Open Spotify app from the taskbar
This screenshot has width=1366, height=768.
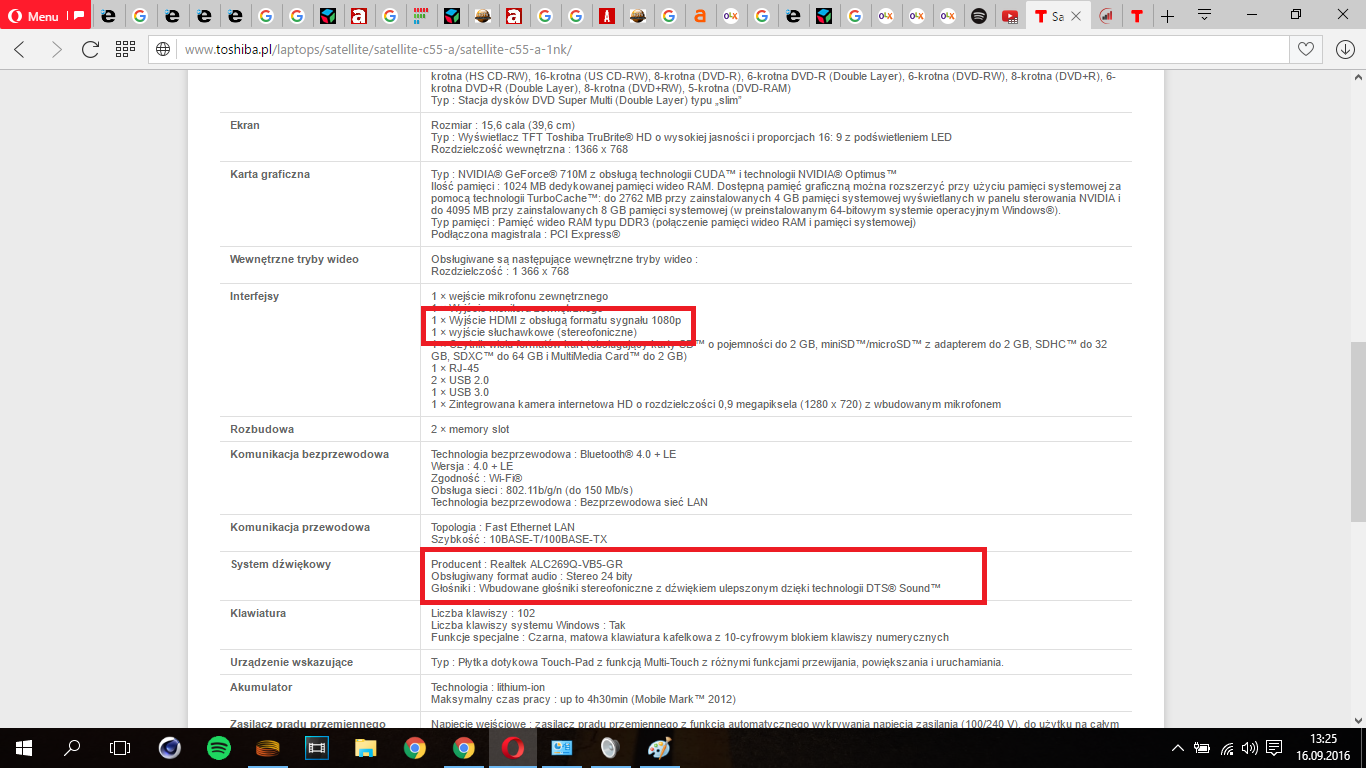(219, 747)
